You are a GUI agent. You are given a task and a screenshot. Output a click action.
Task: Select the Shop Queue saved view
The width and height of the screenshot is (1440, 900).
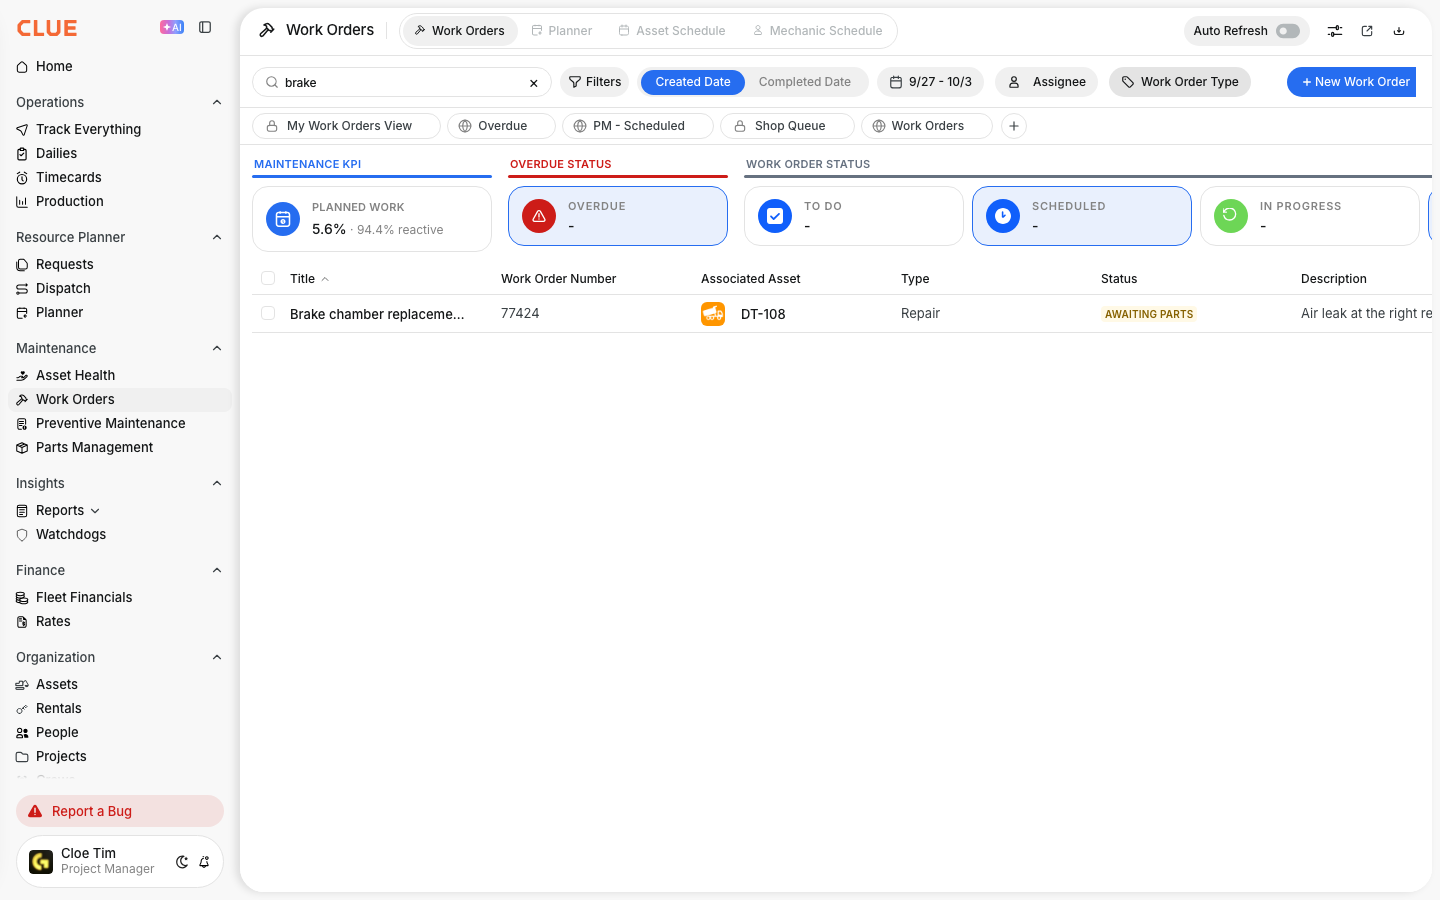(787, 126)
